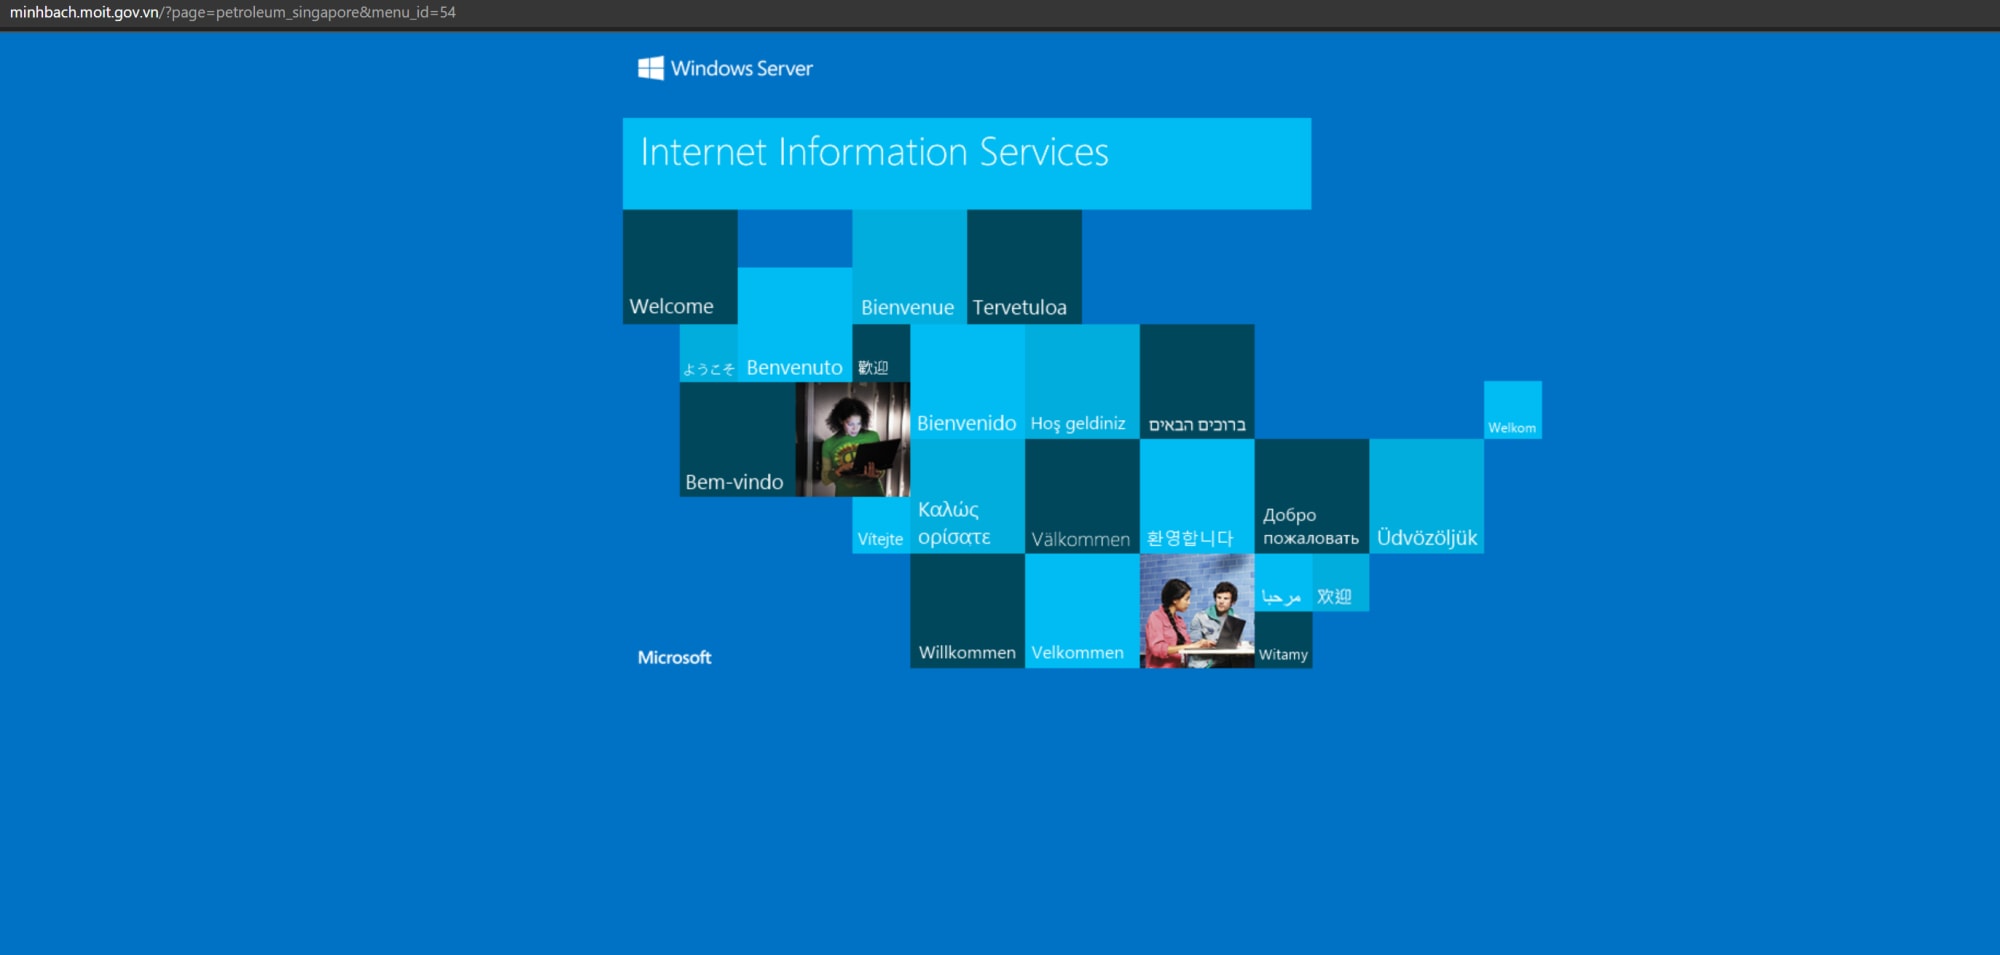The width and height of the screenshot is (2000, 955).
Task: Click the minhbach.moit.gov.vn address bar URL
Action: 232,13
